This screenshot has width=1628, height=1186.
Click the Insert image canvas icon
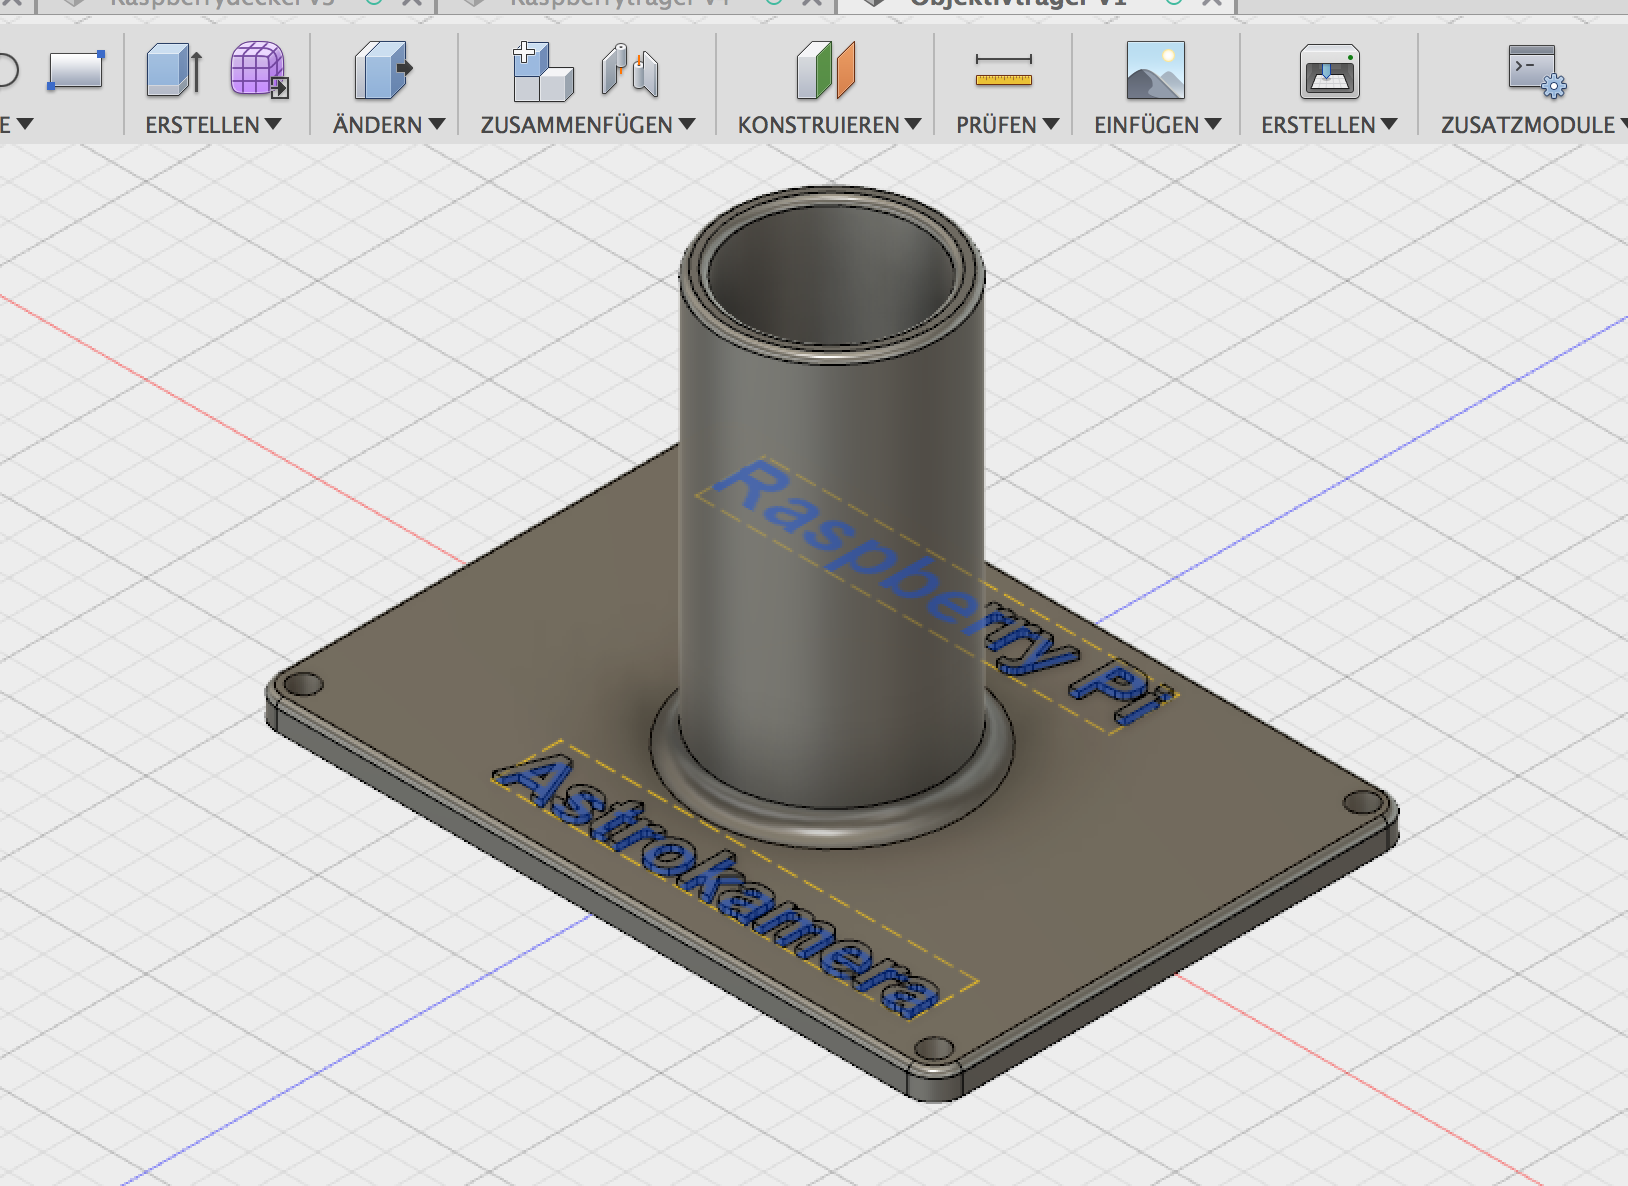click(1156, 71)
